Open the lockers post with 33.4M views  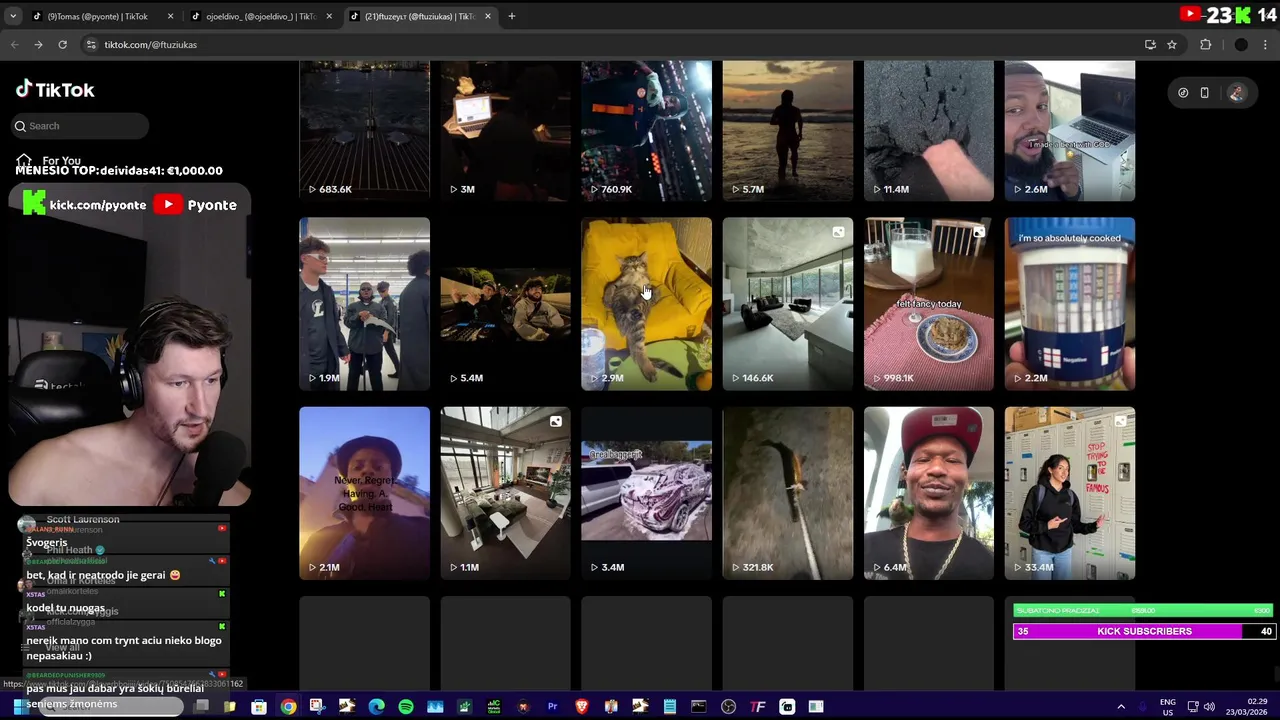click(1069, 492)
